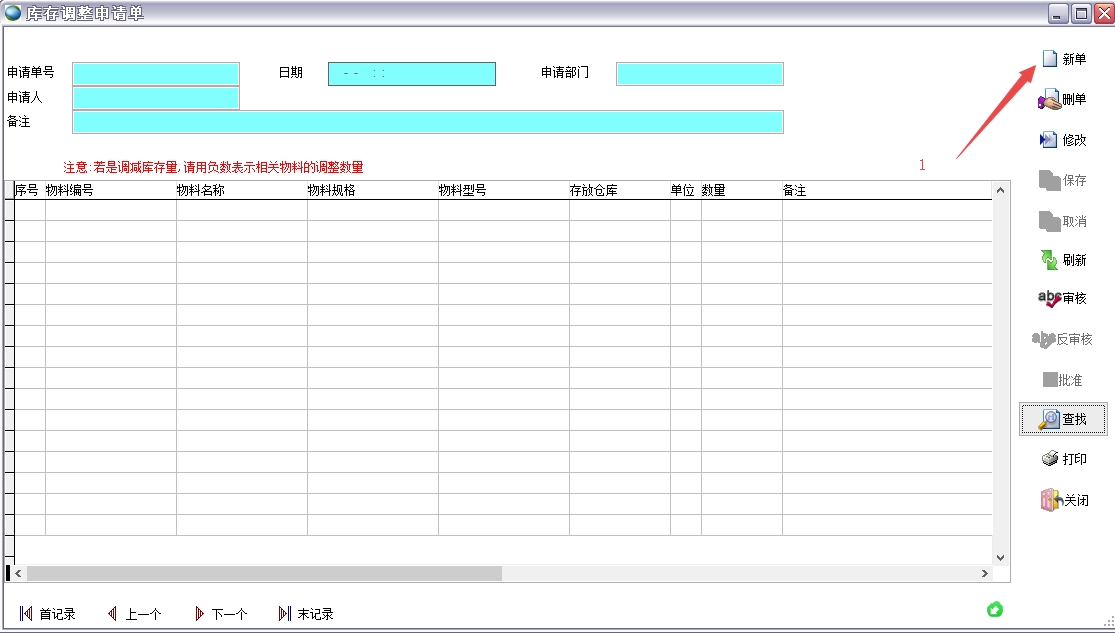Click the 打印 (print) icon
Screen dimensions: 1115x633
coord(1050,459)
